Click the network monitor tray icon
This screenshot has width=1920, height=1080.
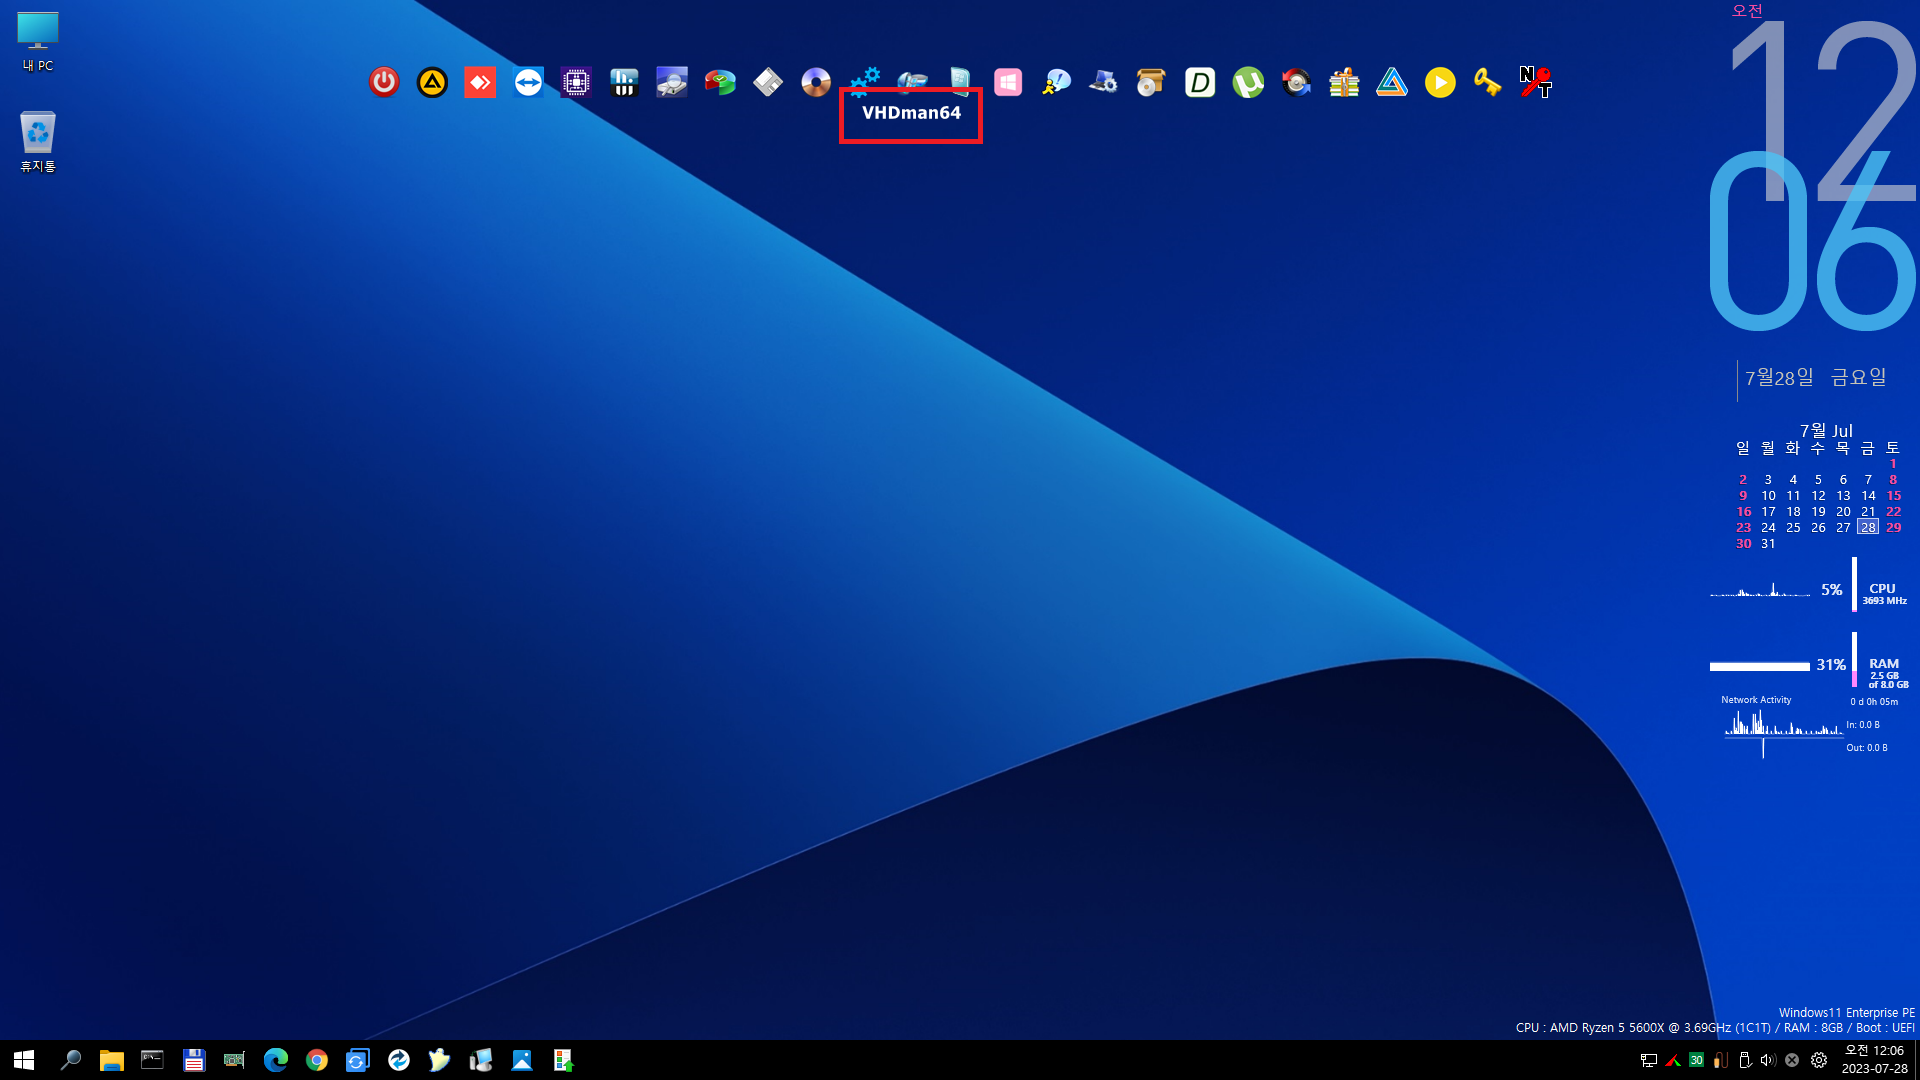click(x=1648, y=1060)
